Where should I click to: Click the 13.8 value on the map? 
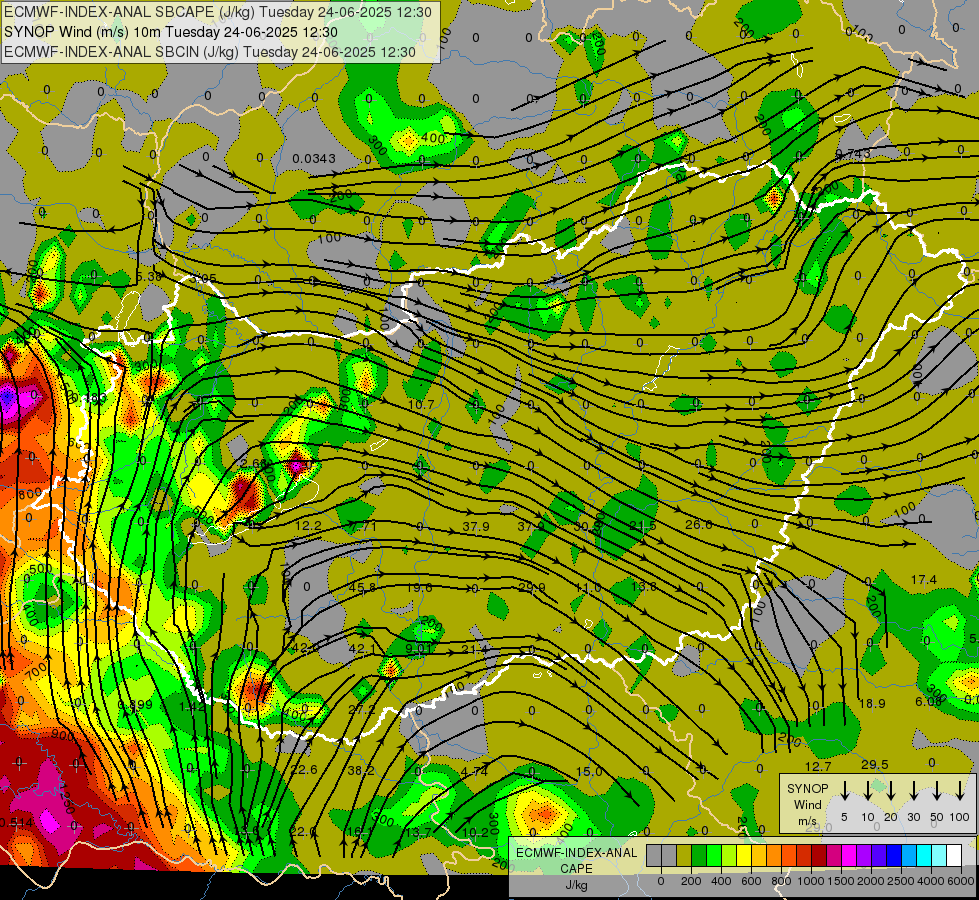643,586
